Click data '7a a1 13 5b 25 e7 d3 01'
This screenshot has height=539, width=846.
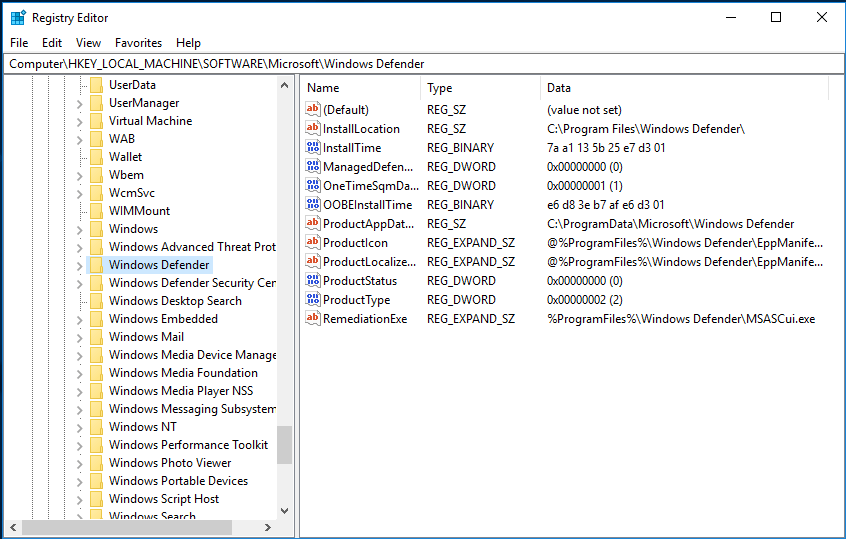(606, 148)
